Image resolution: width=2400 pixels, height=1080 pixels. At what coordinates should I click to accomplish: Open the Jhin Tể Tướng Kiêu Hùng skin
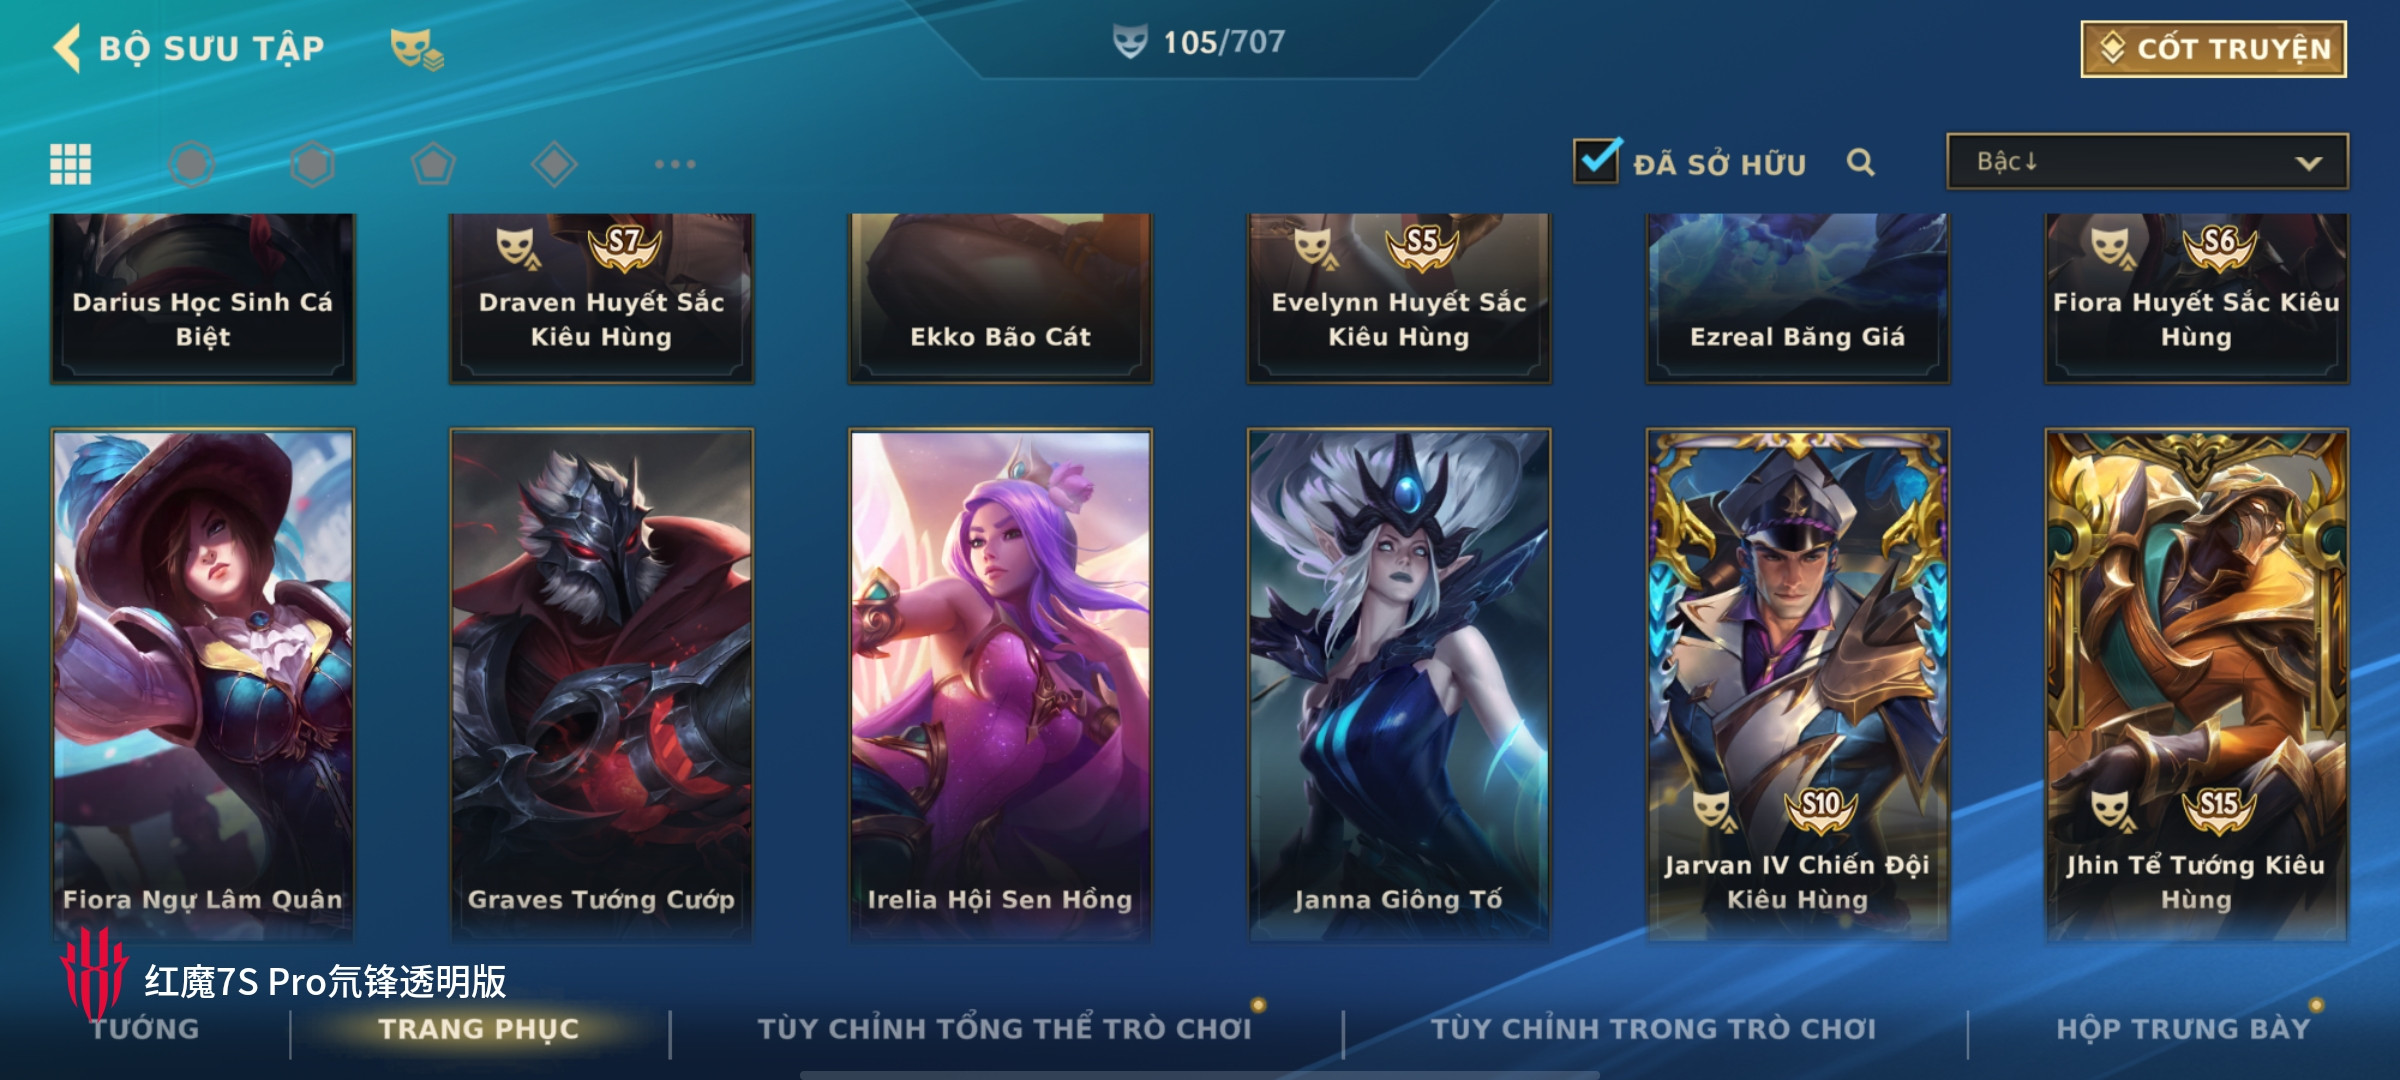click(2197, 685)
